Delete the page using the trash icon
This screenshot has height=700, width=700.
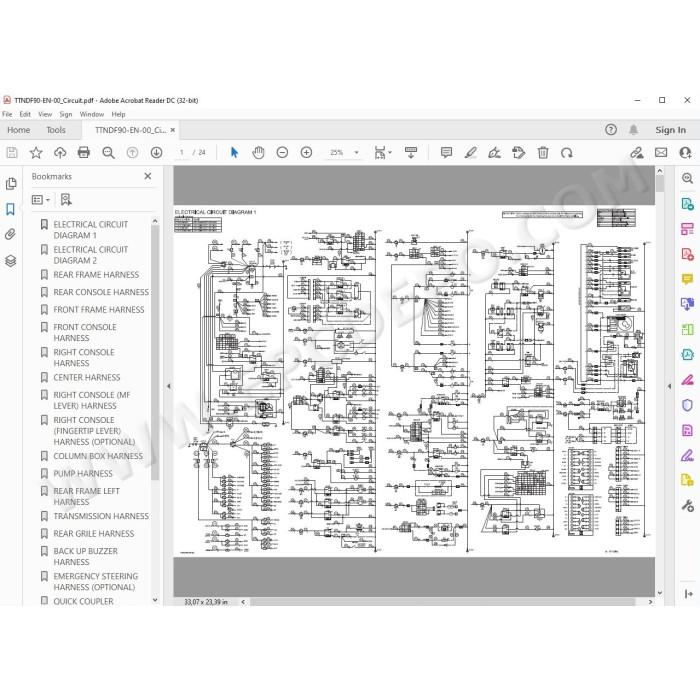(x=543, y=153)
